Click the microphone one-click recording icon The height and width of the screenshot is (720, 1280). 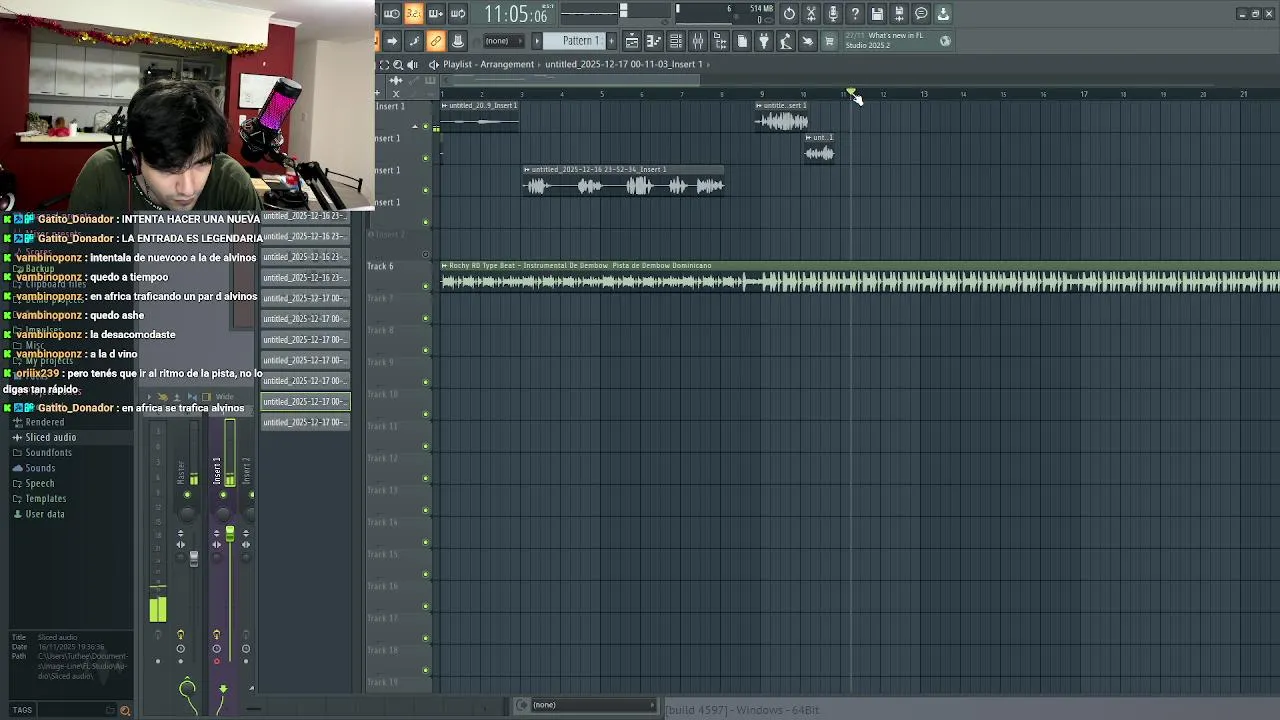pyautogui.click(x=833, y=14)
